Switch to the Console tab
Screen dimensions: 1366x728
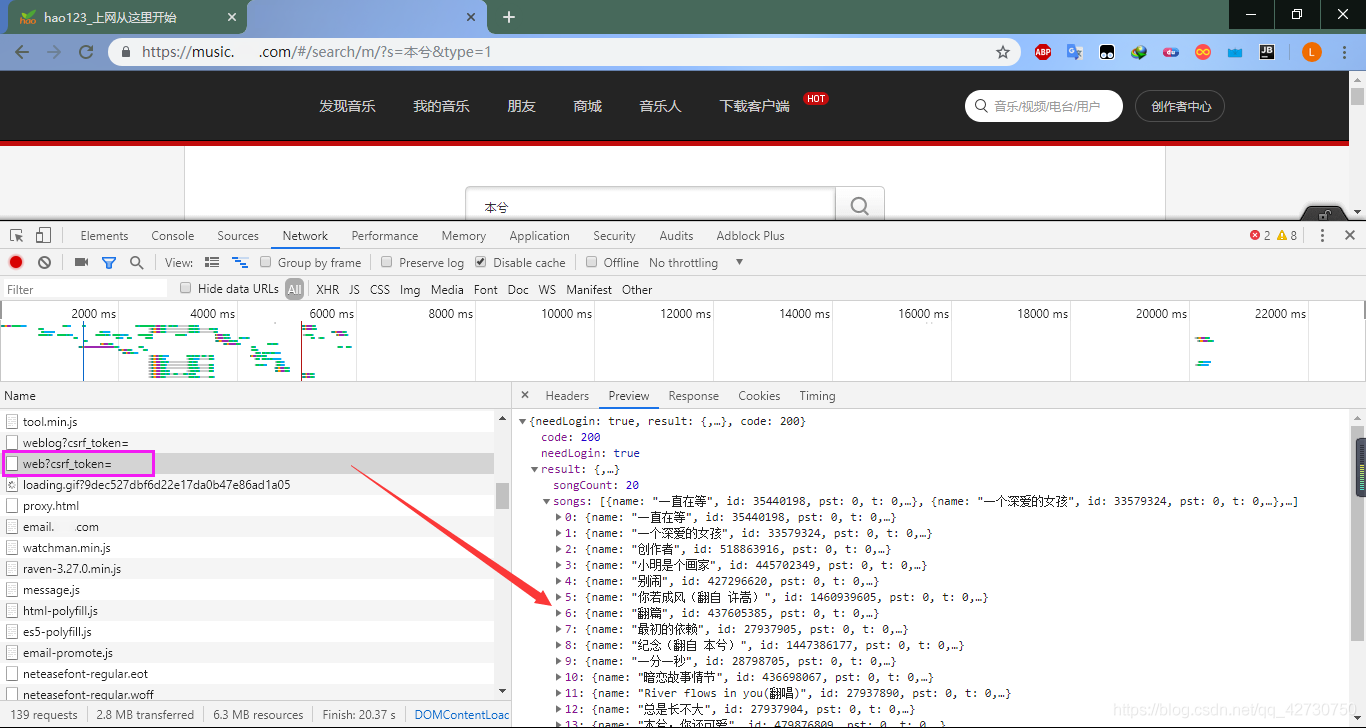click(173, 236)
